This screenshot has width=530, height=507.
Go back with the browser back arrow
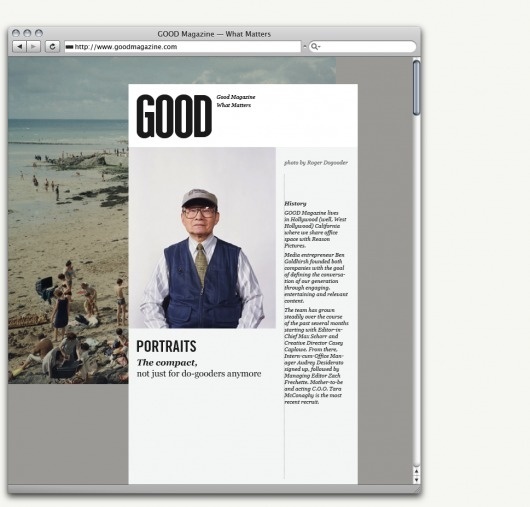click(20, 46)
